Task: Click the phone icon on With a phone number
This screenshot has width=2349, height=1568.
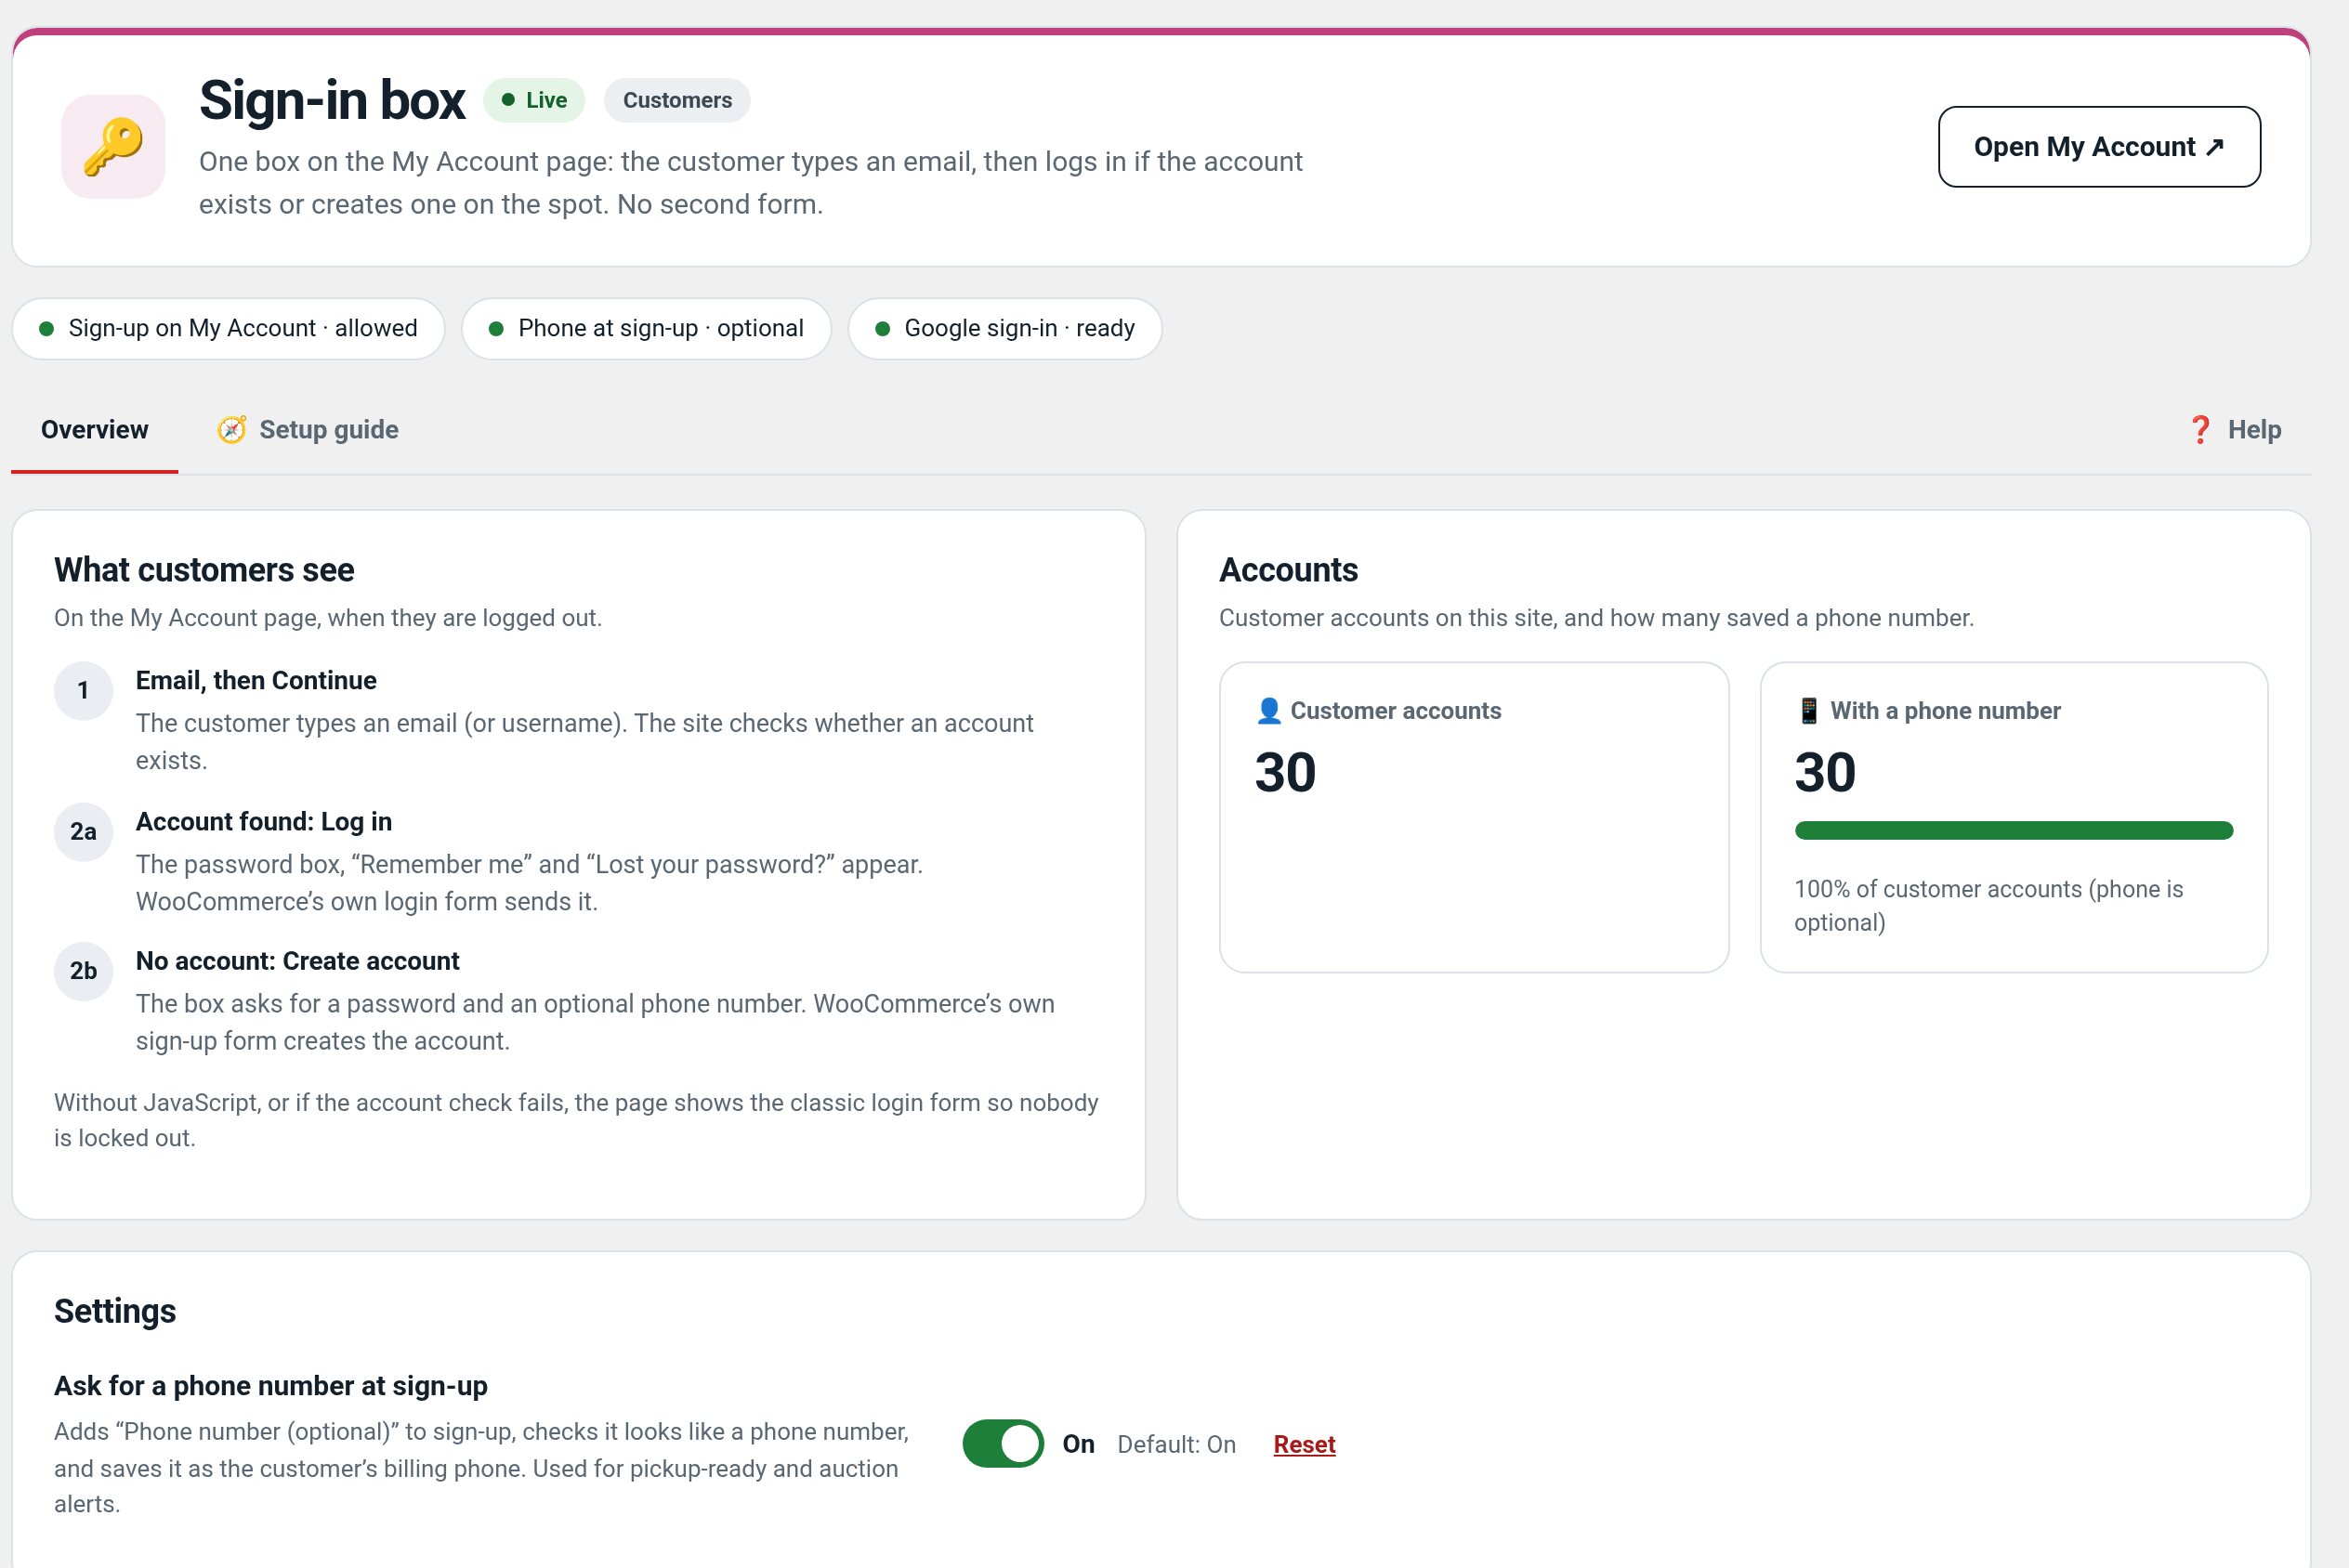Action: click(1808, 711)
